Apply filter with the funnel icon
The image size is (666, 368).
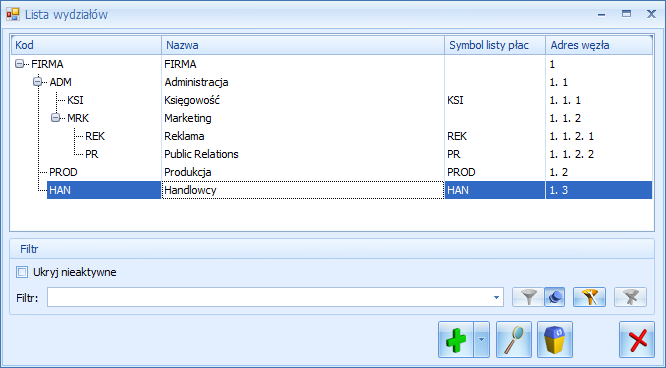tap(528, 297)
